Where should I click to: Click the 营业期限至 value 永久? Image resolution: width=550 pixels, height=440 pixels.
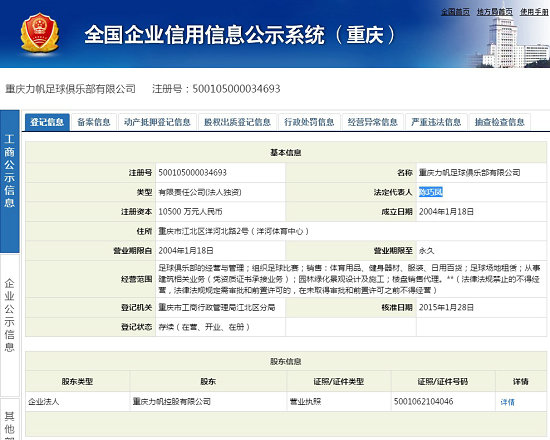427,251
